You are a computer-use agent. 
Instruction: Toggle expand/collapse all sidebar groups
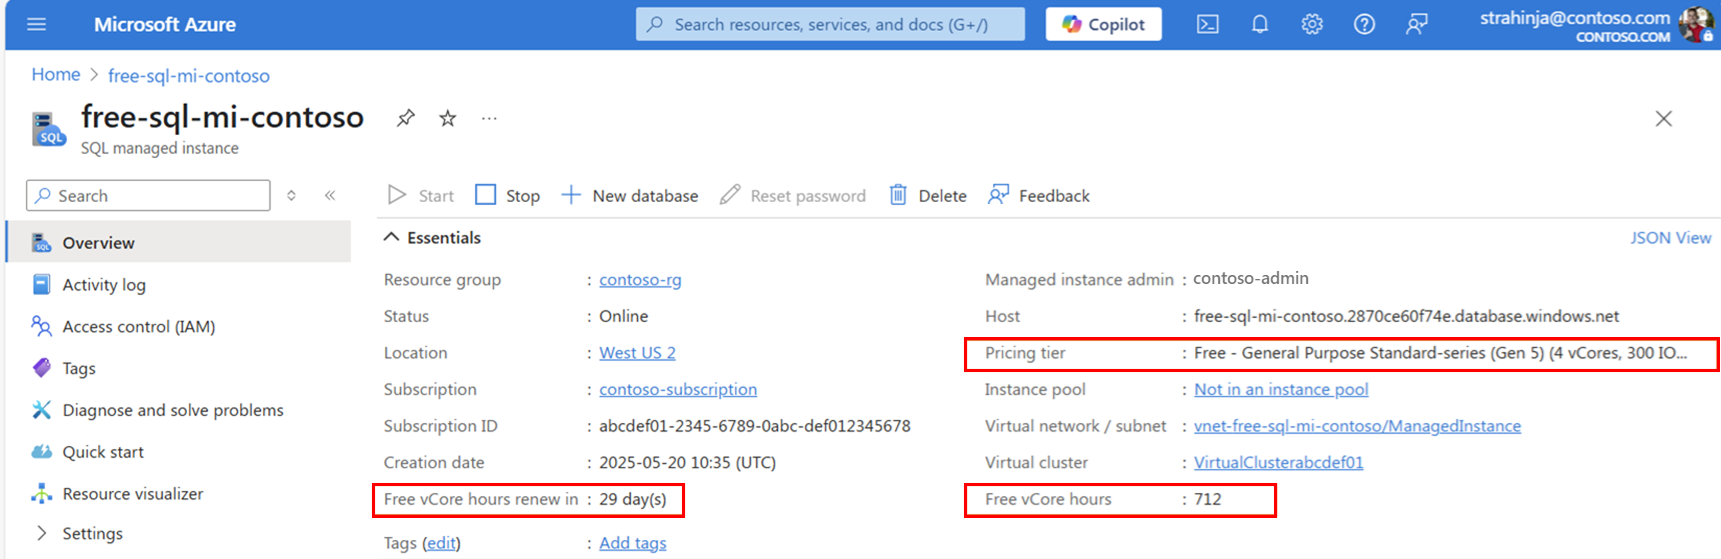coord(291,195)
